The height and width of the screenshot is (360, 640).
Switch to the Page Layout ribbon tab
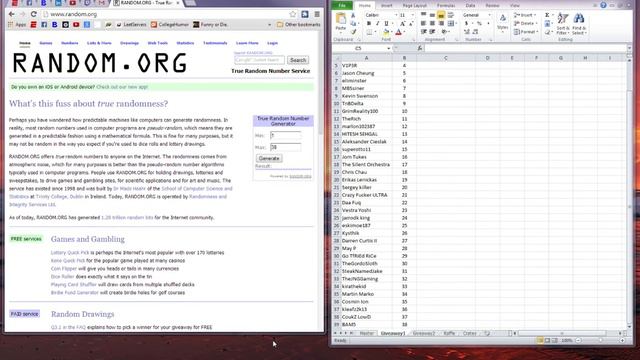[415, 6]
